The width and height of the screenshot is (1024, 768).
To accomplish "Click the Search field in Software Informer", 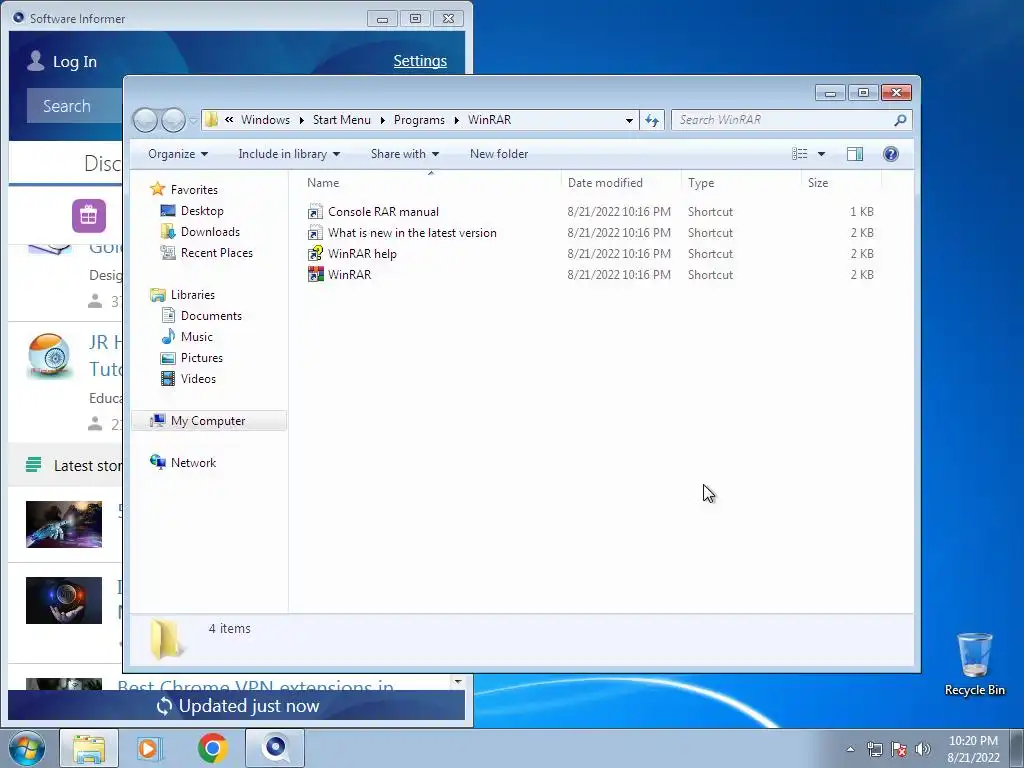I will click(x=74, y=106).
